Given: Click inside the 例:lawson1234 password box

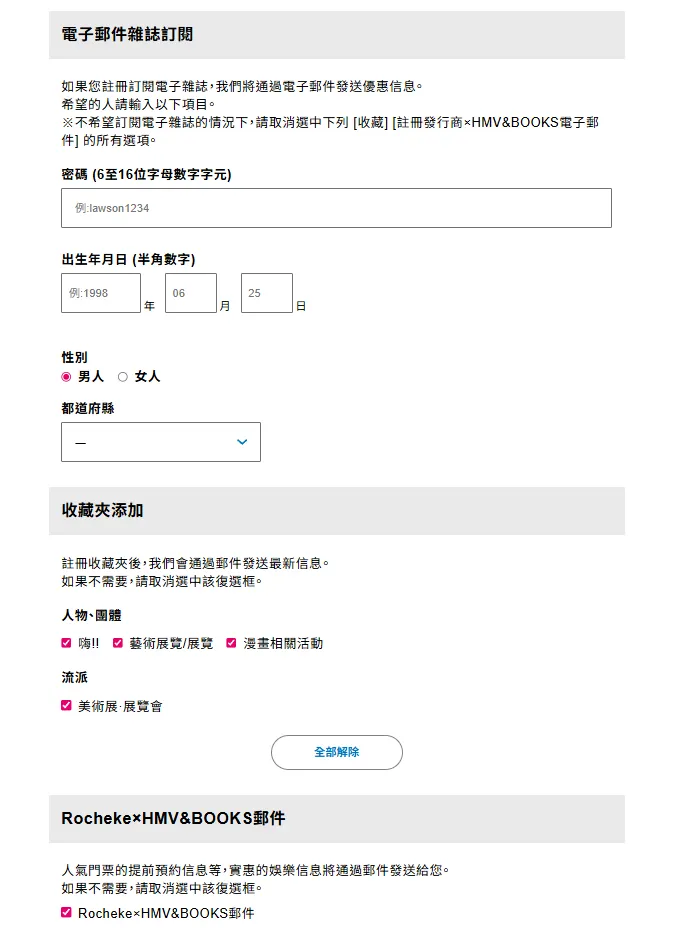Looking at the screenshot, I should click(337, 208).
